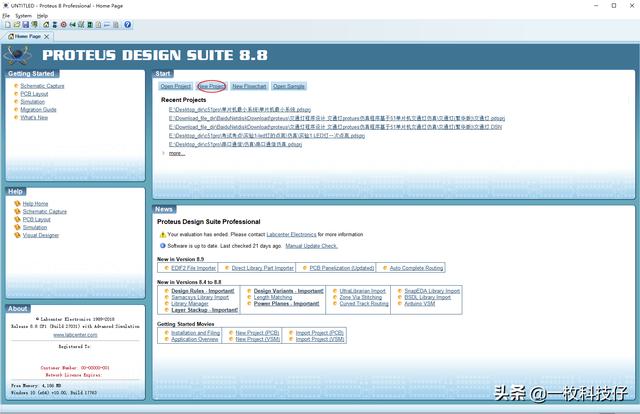640x414 pixels.
Task: Open PCB Layout via the red toolbar icon
Action: click(64, 25)
